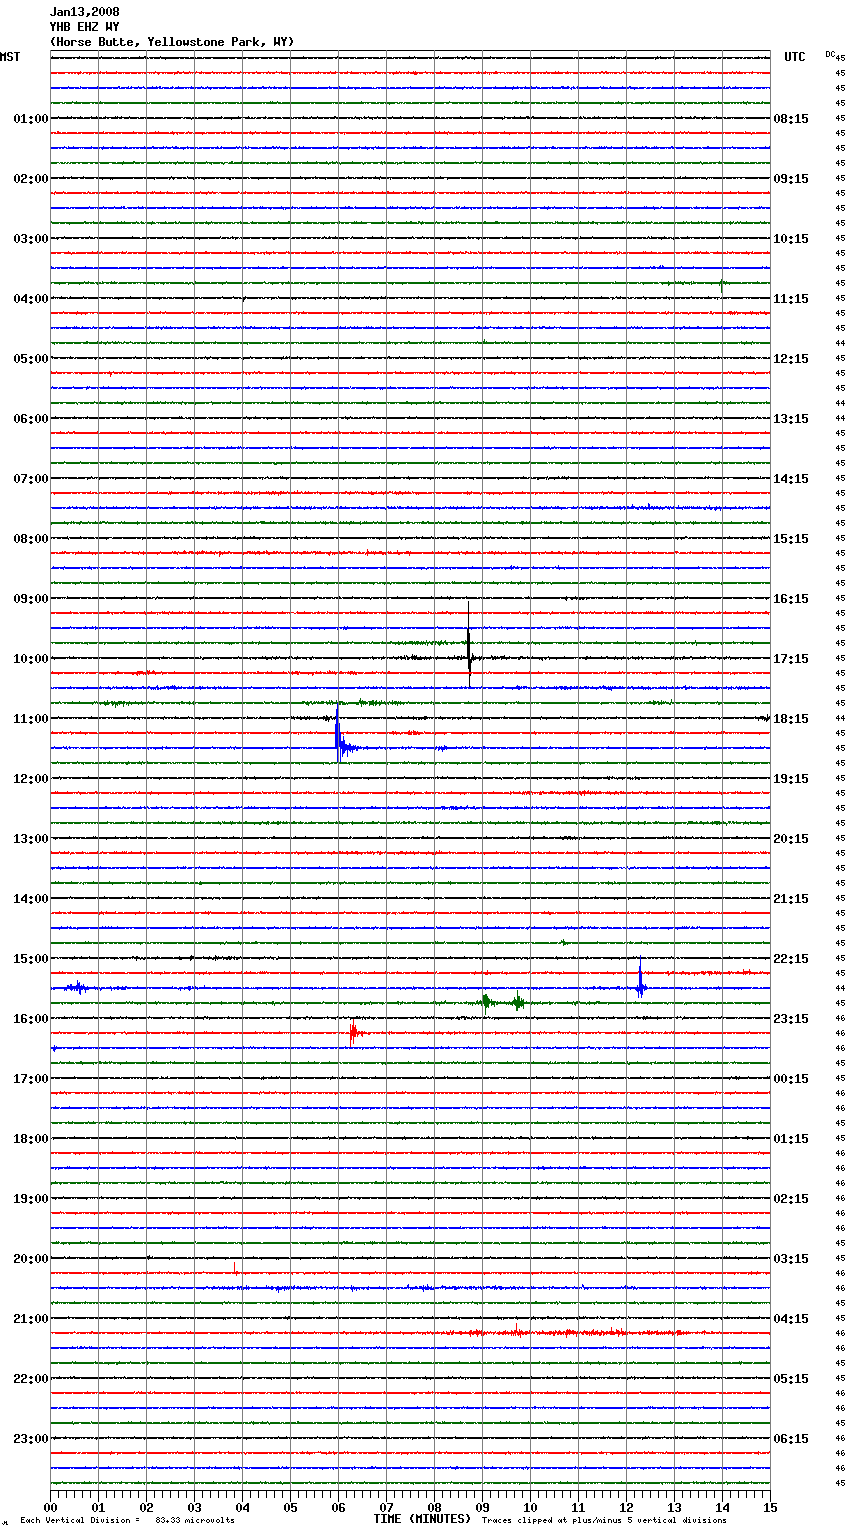
Task: Click the 12:15 UTC time label
Action: click(791, 359)
